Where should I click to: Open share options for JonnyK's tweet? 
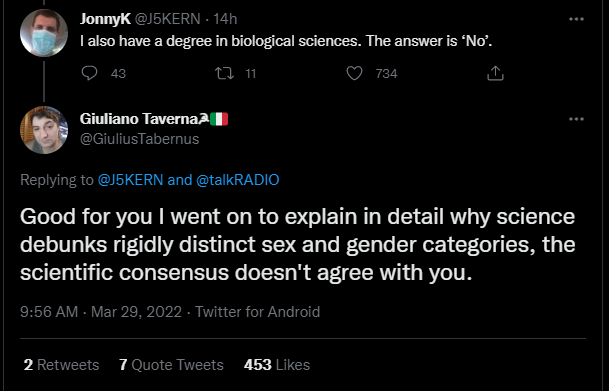[495, 73]
